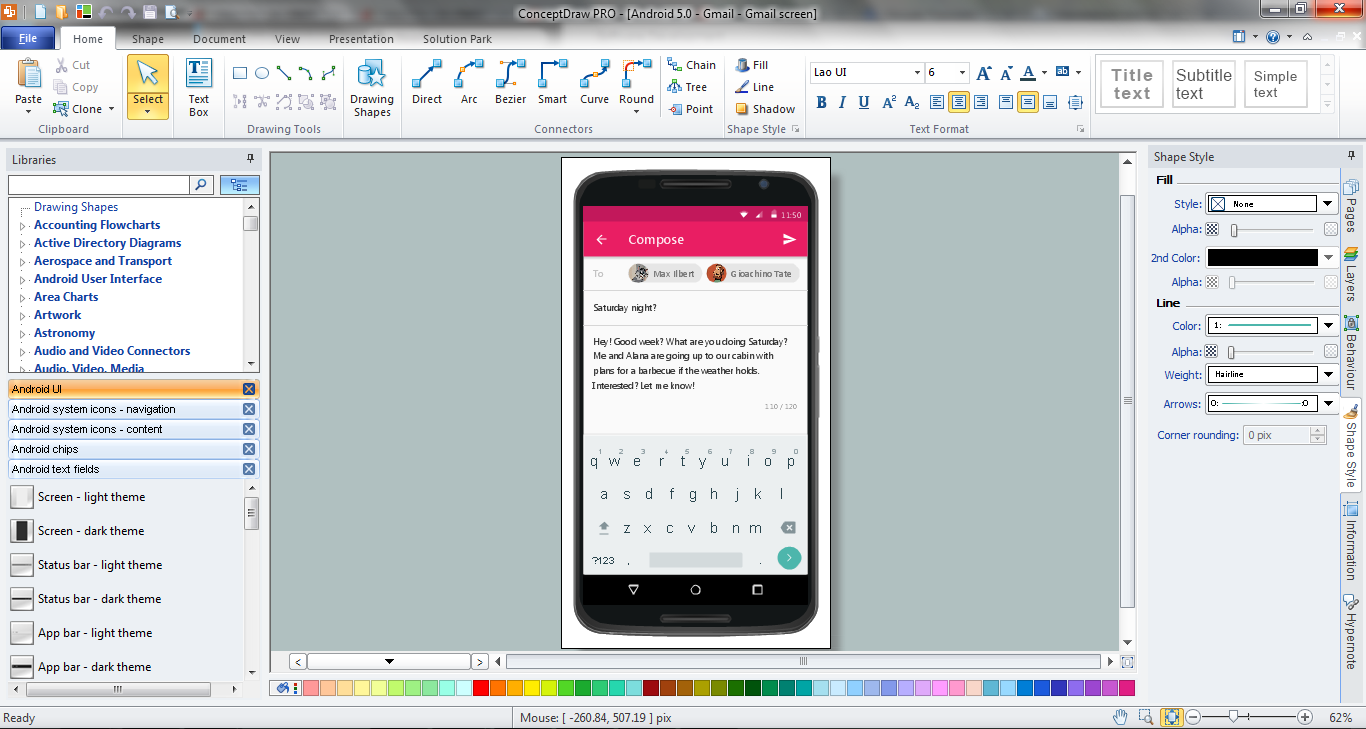Open the Layers side panel
Viewport: 1366px width, 729px height.
[1351, 275]
